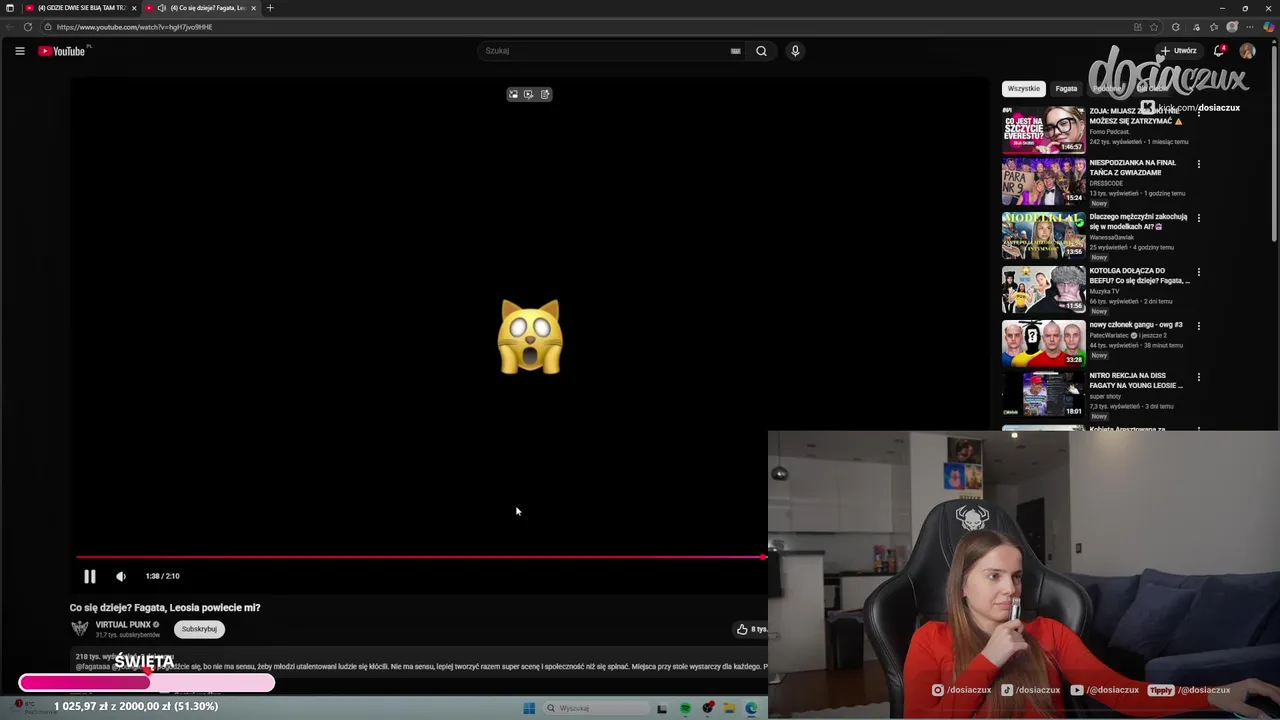Close the 'Co się dzieje? Fagata' browser tab
The image size is (1280, 720).
(253, 8)
